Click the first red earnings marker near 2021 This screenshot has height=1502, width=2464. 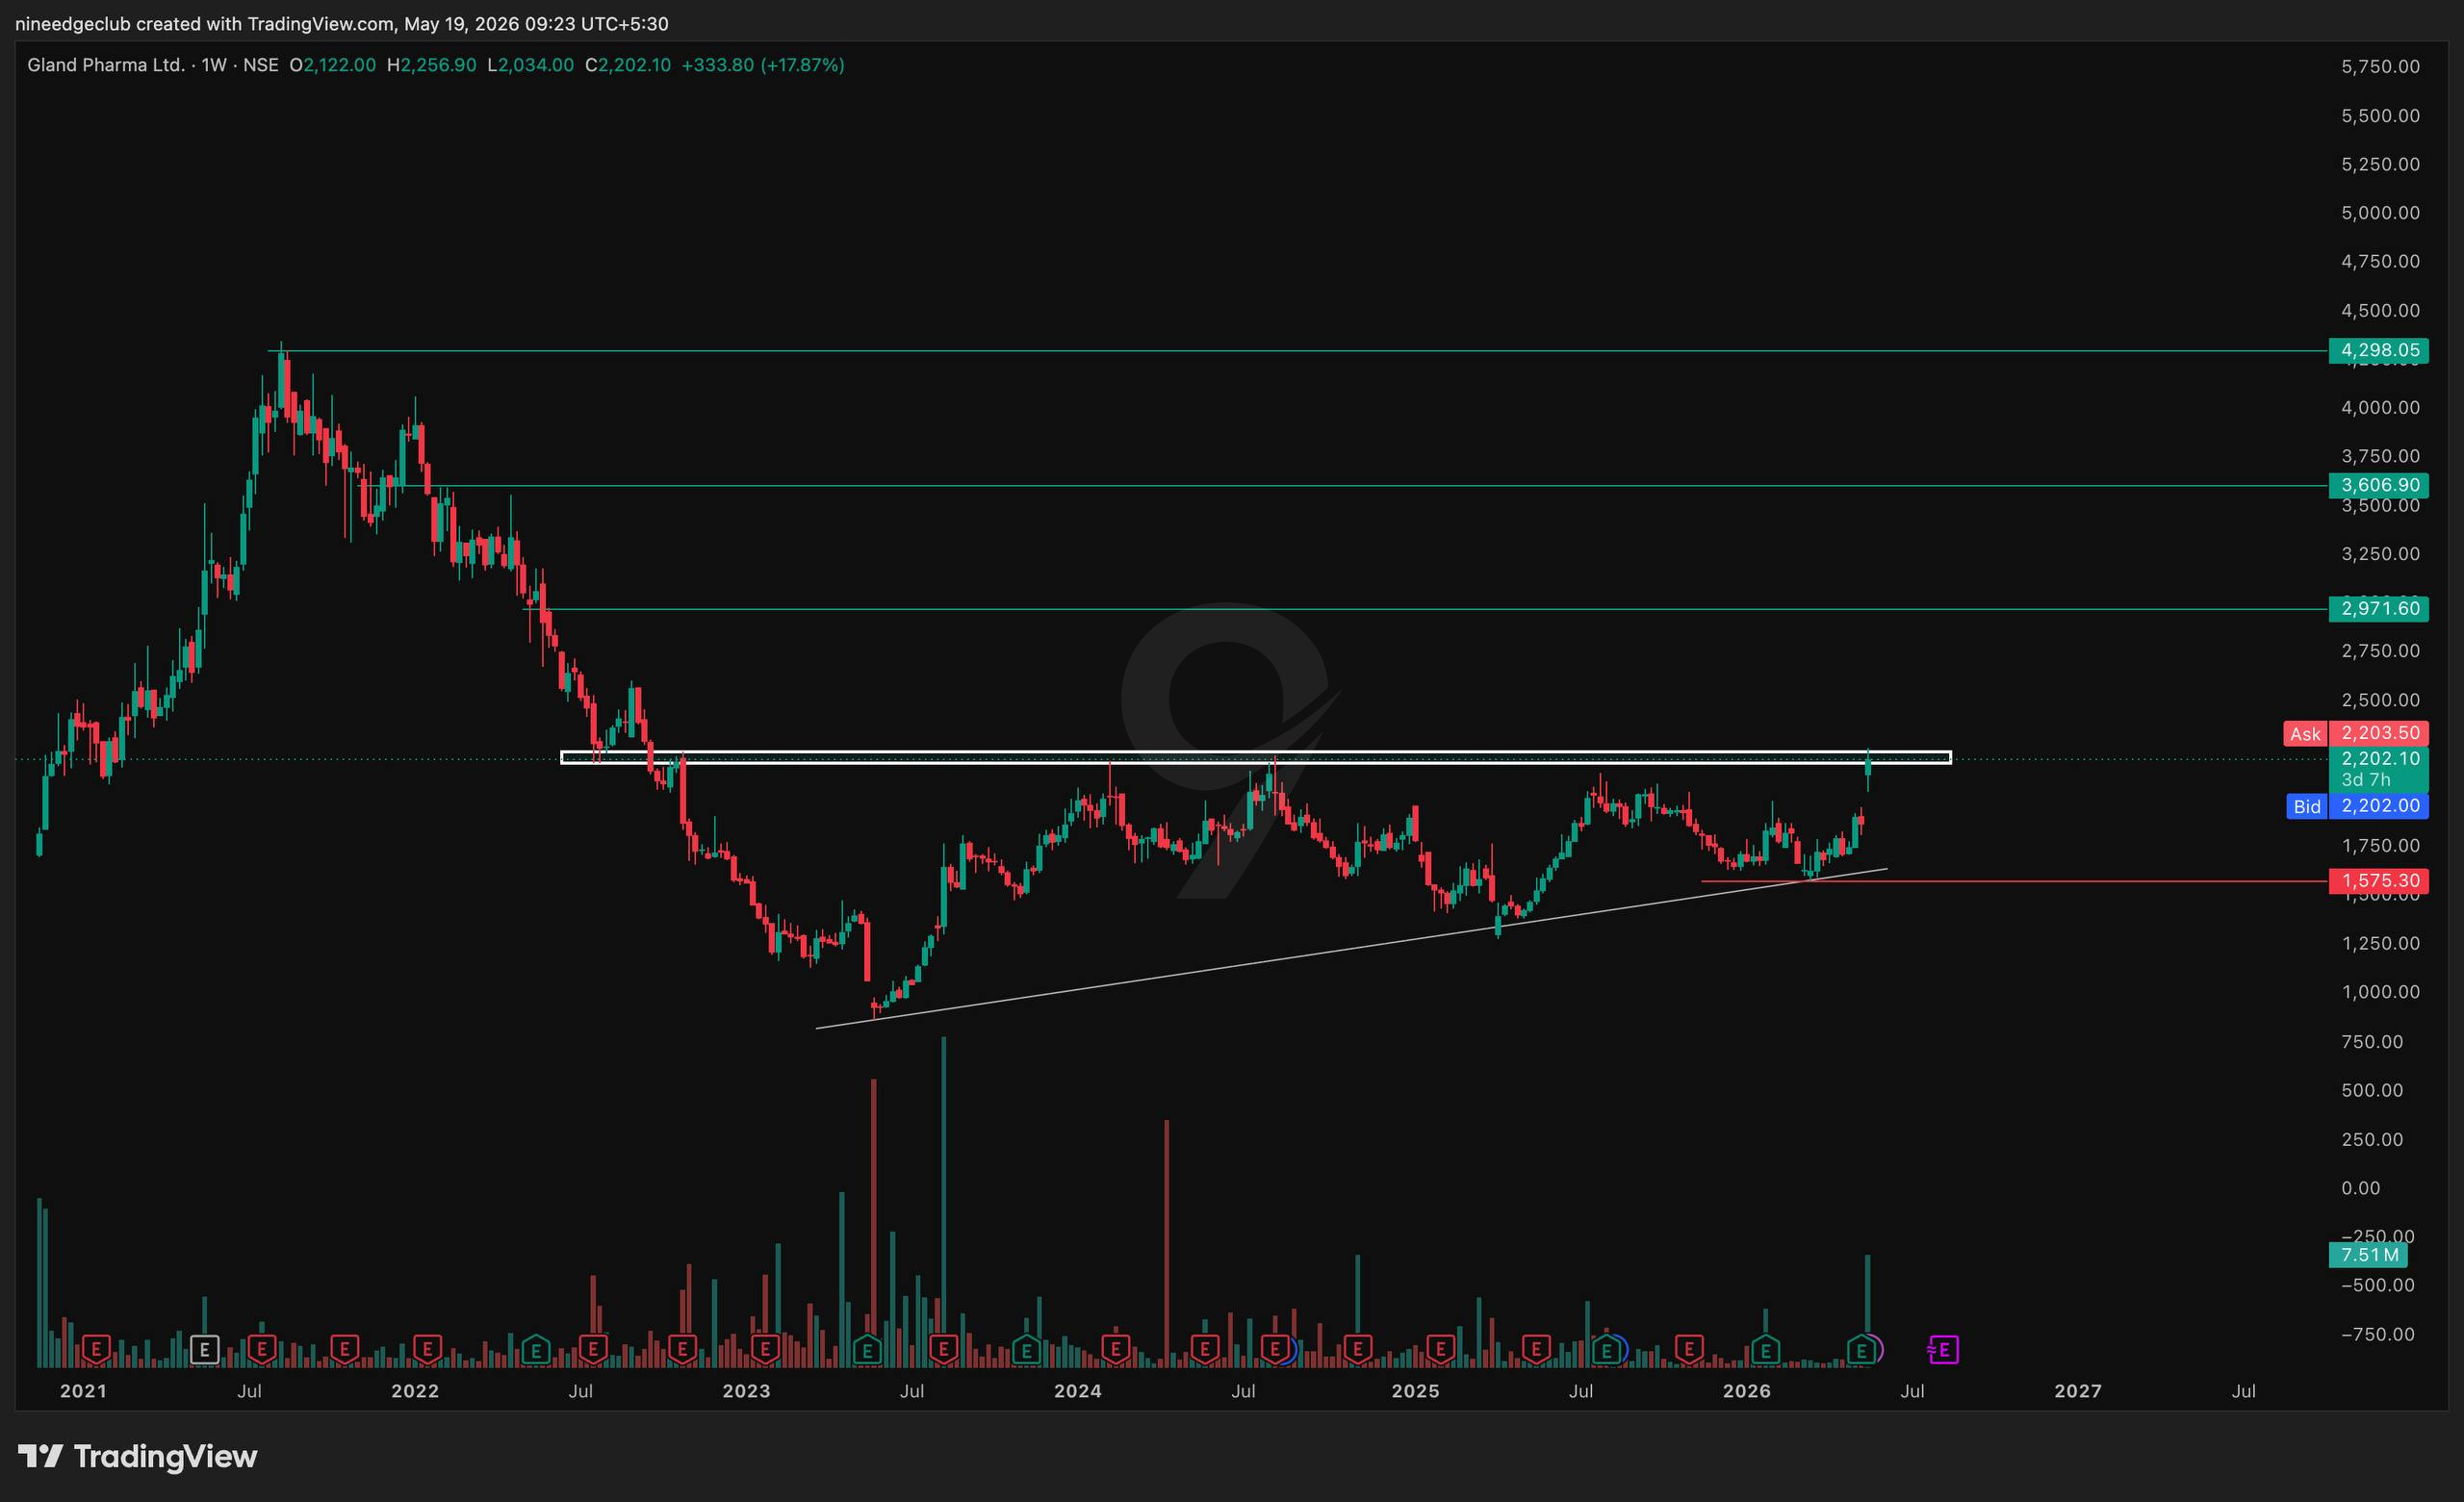click(95, 1350)
